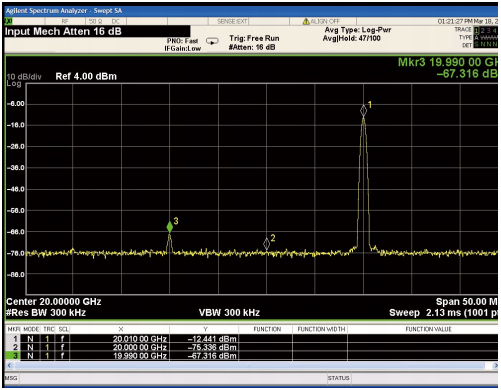The image size is (501, 390).
Task: Select the green marker 3 diamond
Action: [x=170, y=227]
